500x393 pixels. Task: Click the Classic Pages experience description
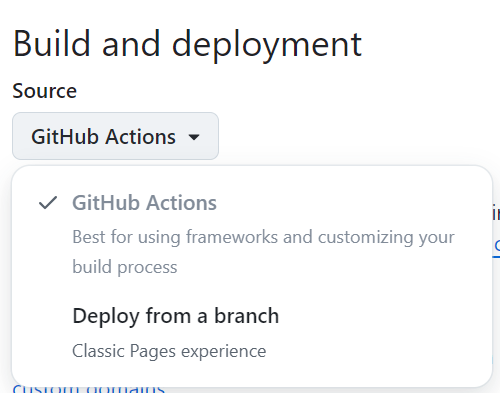(169, 351)
